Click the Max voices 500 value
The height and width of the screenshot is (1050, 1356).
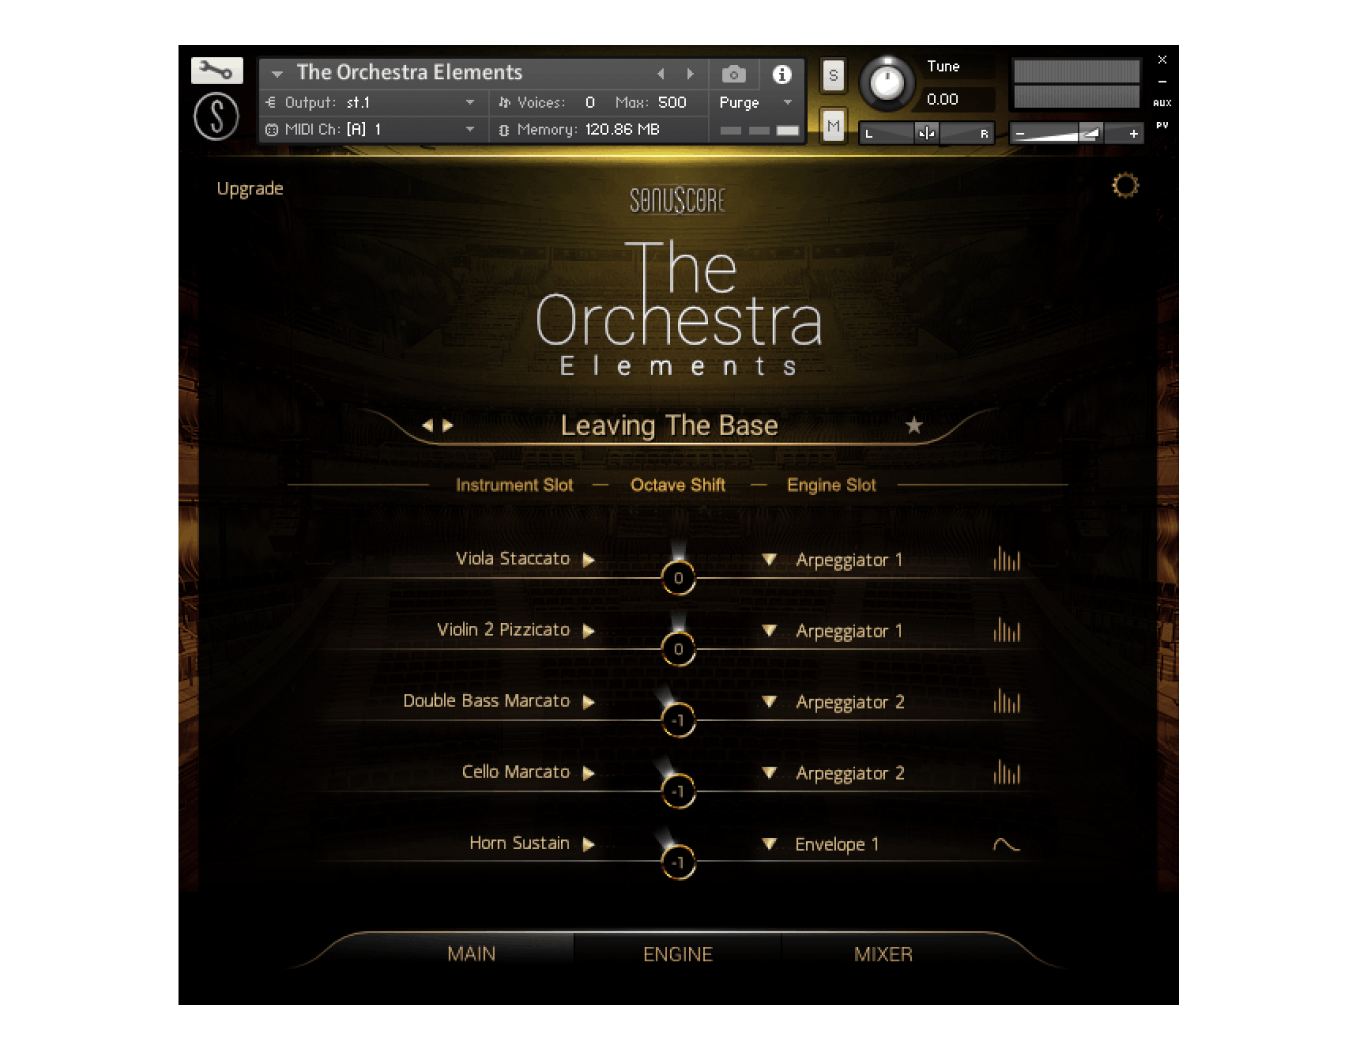click(x=672, y=102)
